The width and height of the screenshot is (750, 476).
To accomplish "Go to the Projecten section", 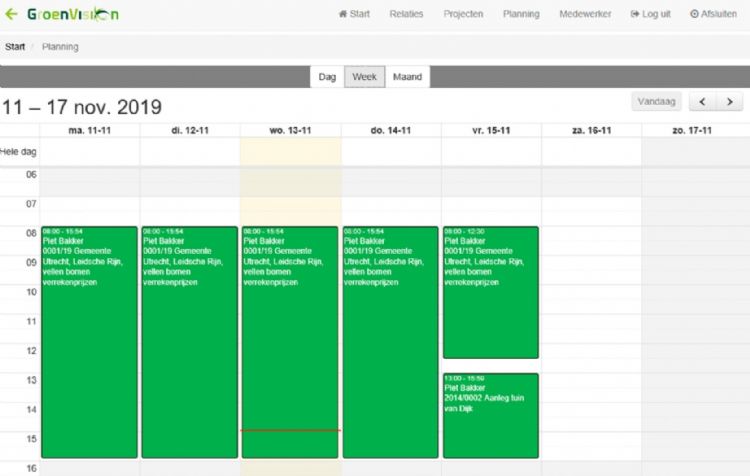I will pos(463,14).
